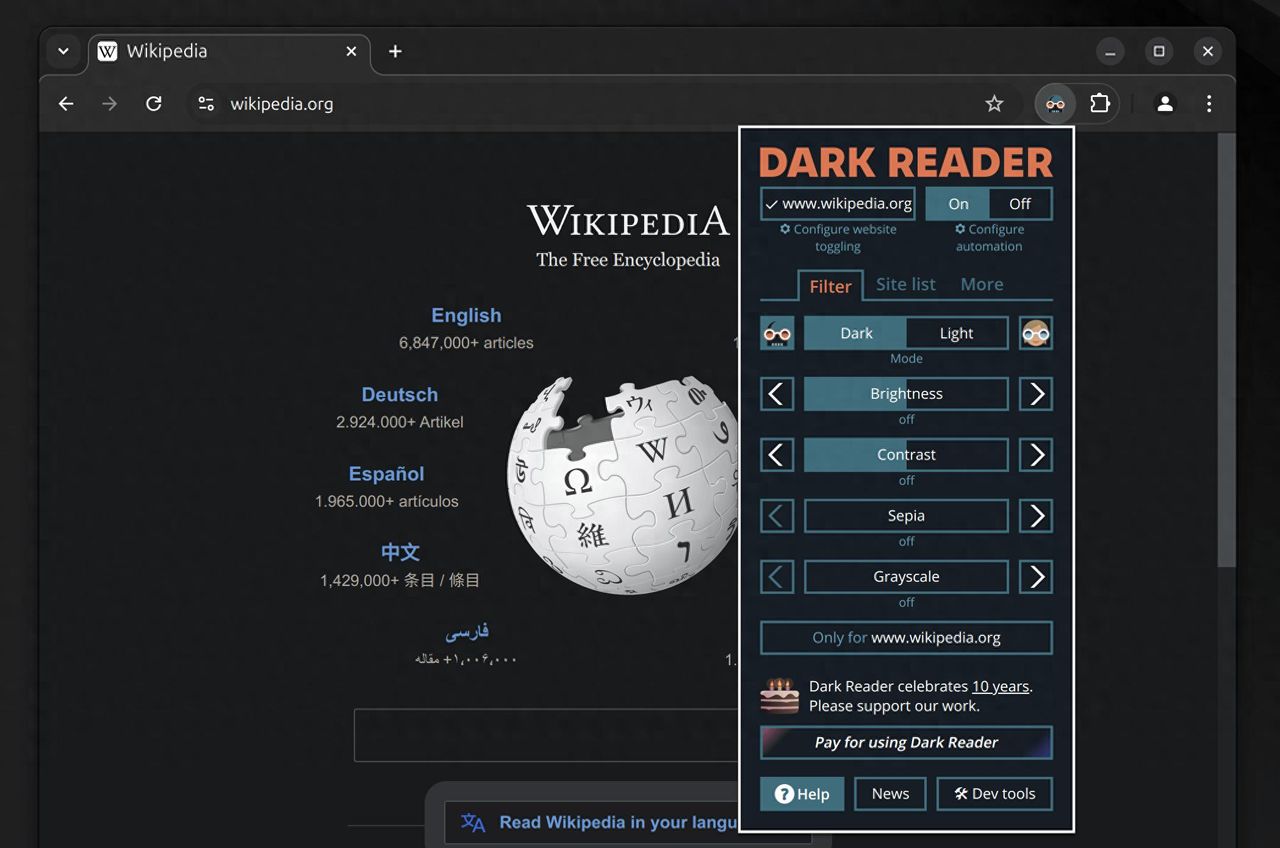Open English Wikipedia link
The image size is (1280, 848).
[x=466, y=315]
